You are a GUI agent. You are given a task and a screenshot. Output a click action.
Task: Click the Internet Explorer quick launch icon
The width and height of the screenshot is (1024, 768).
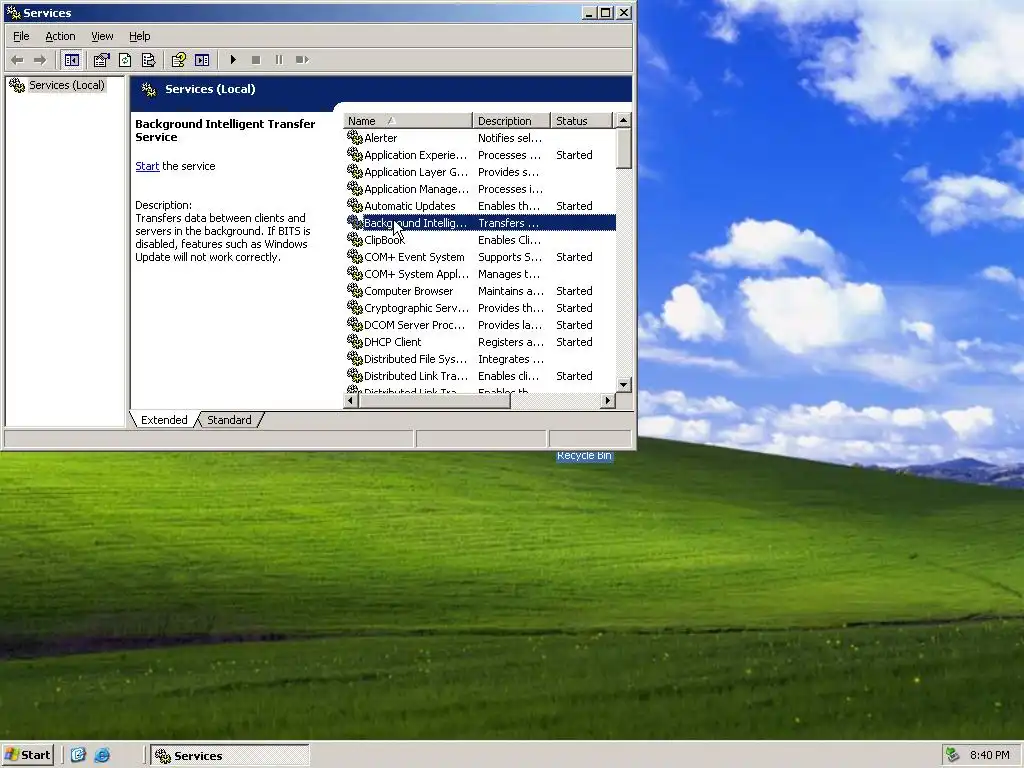(102, 755)
